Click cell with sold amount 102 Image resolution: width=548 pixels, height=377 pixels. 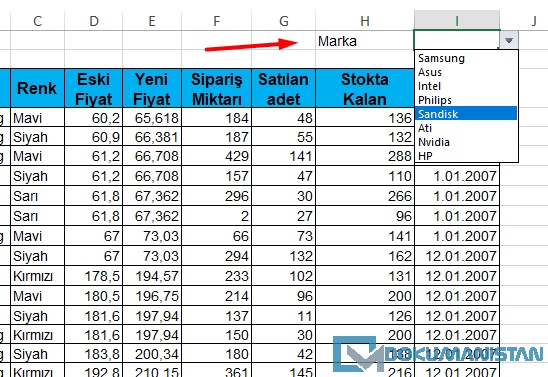click(283, 276)
